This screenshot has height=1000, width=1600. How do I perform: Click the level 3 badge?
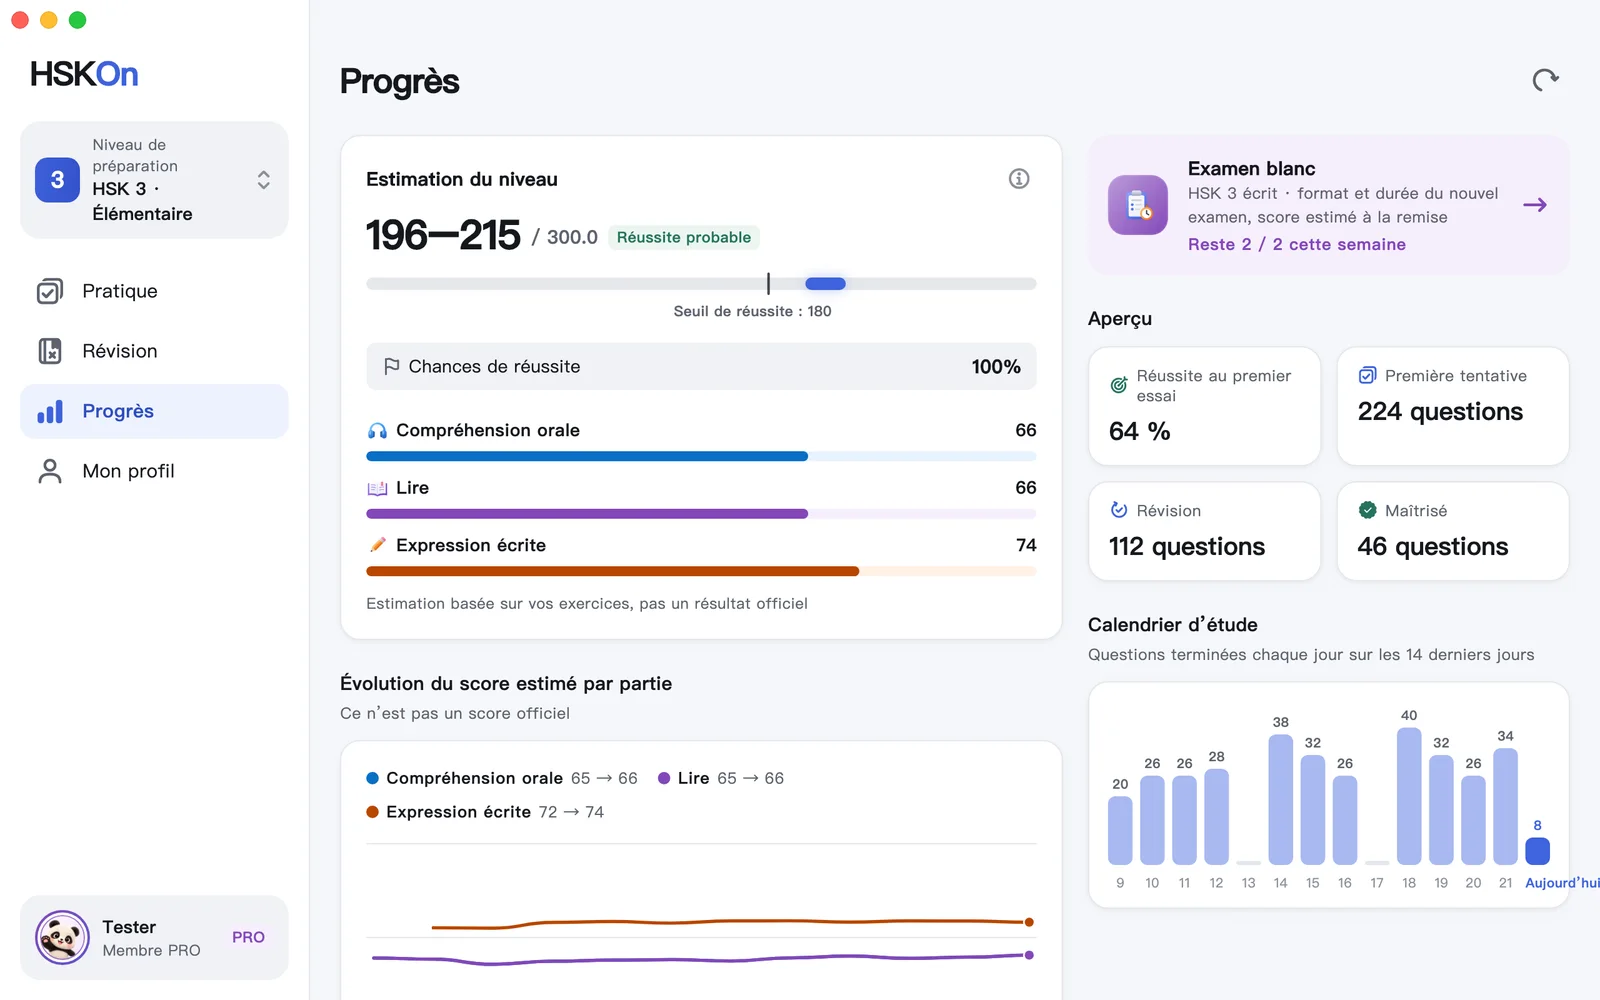pyautogui.click(x=57, y=180)
